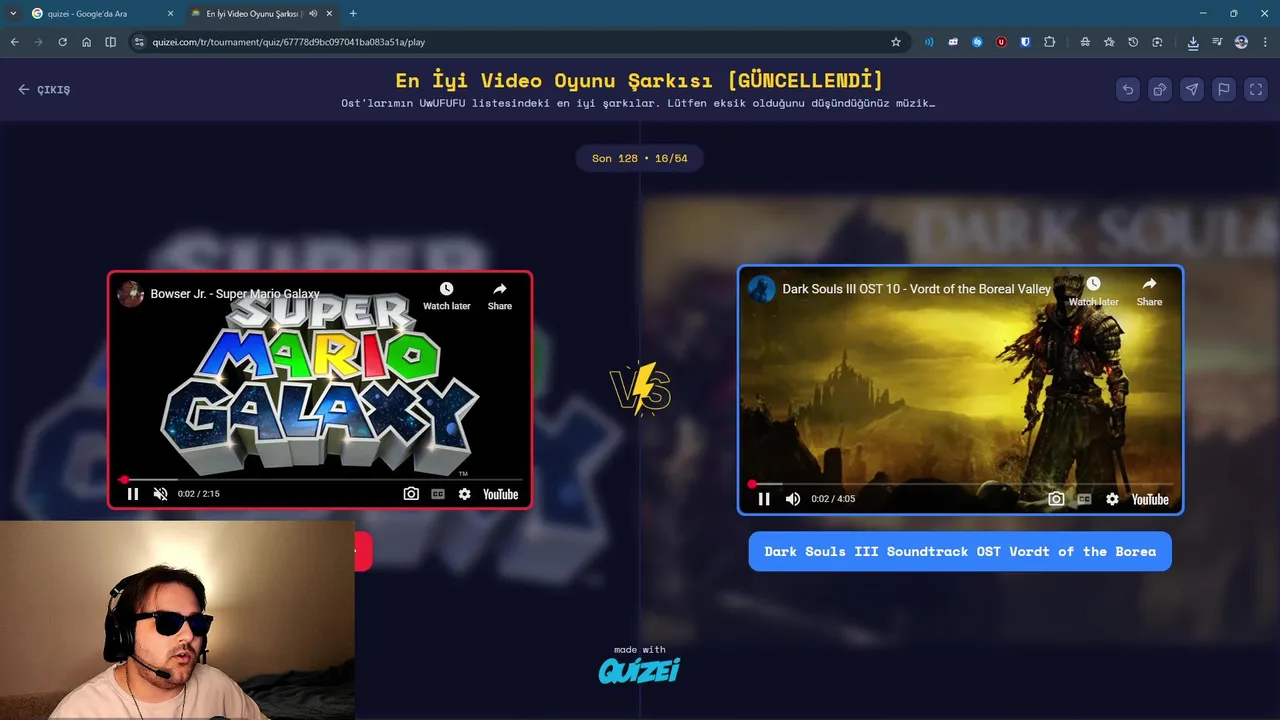The height and width of the screenshot is (720, 1280).
Task: Take a screenshot of the Super Mario Galaxy video
Action: (x=411, y=494)
